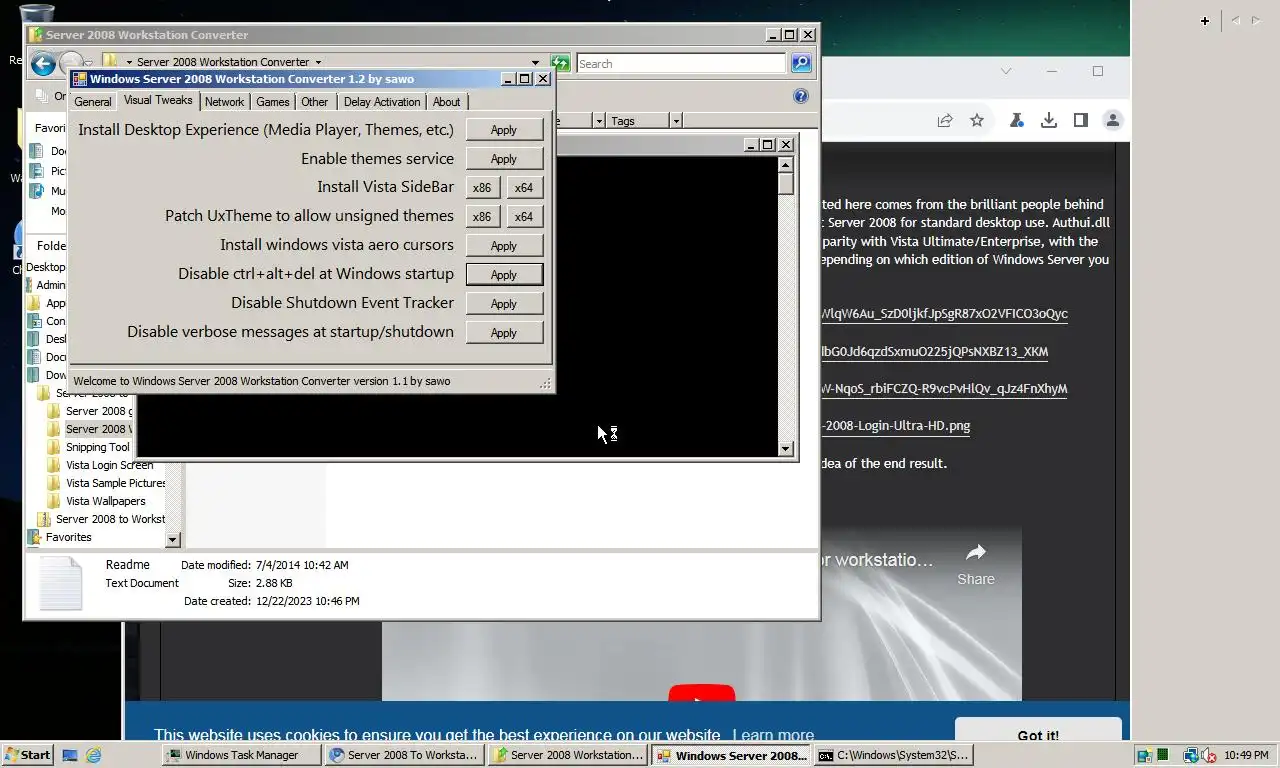Click the plus icon at top right
Image resolution: width=1280 pixels, height=768 pixels.
(1205, 20)
